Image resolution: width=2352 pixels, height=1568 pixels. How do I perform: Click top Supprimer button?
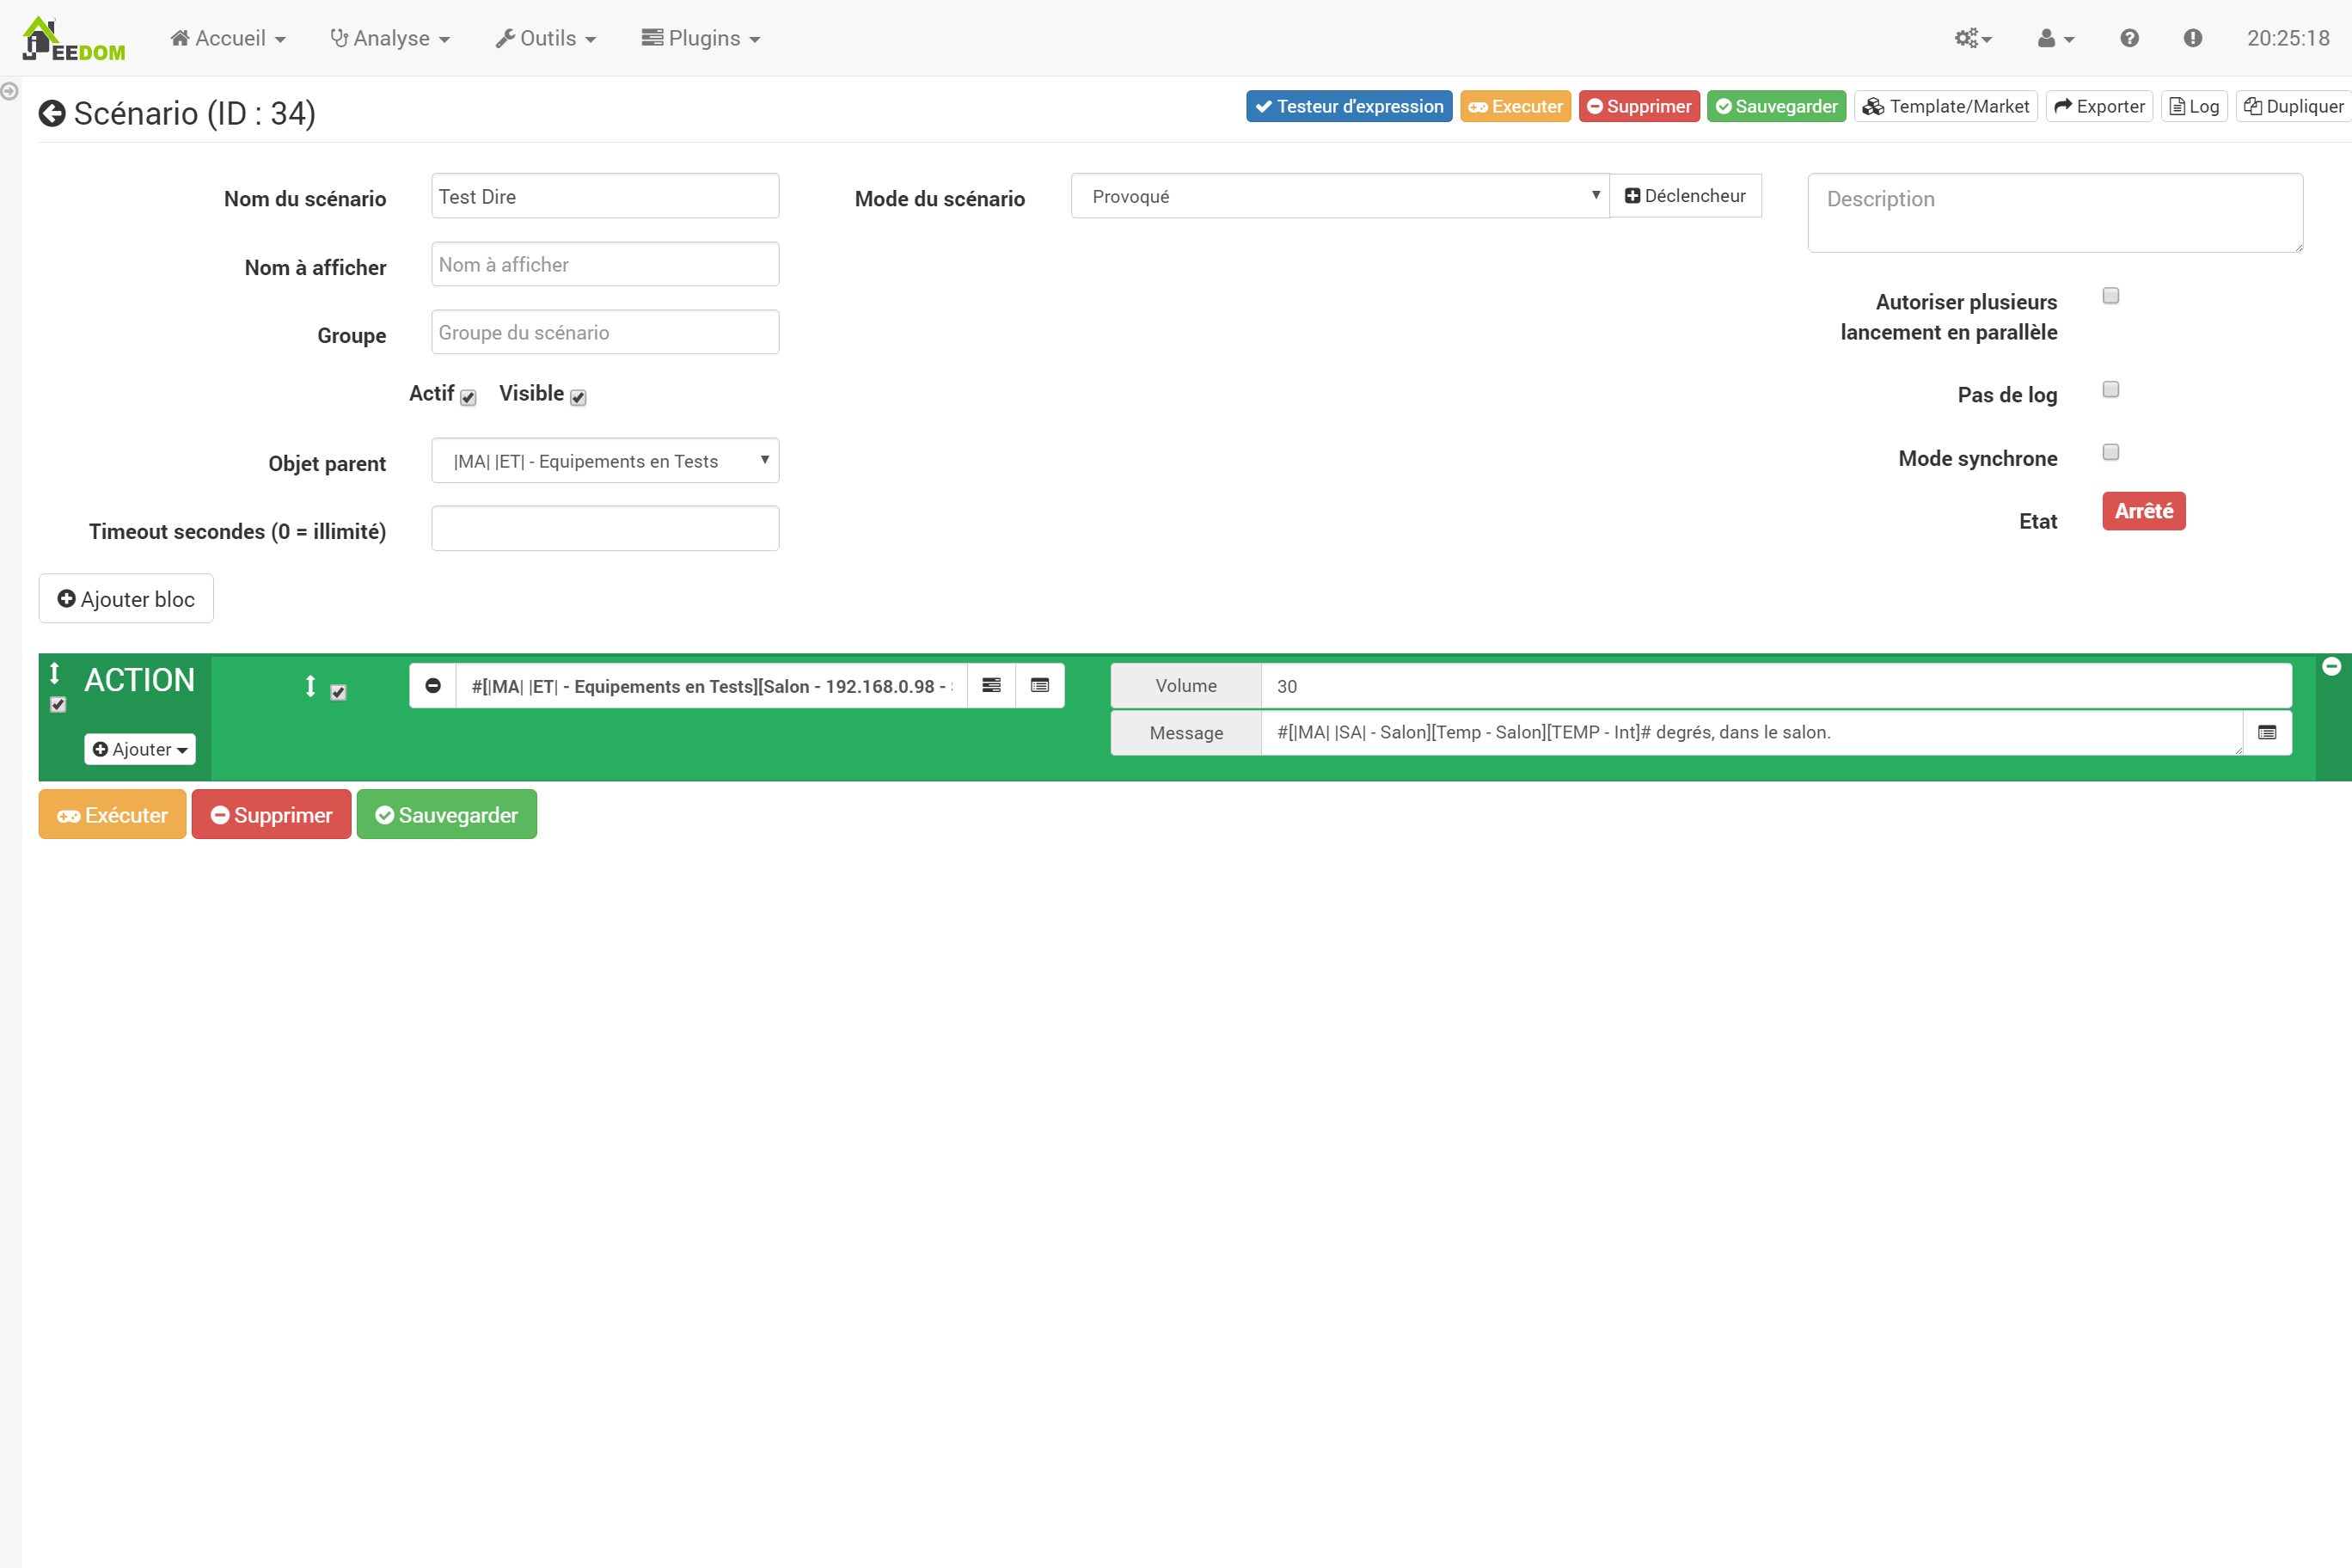pyautogui.click(x=1639, y=106)
